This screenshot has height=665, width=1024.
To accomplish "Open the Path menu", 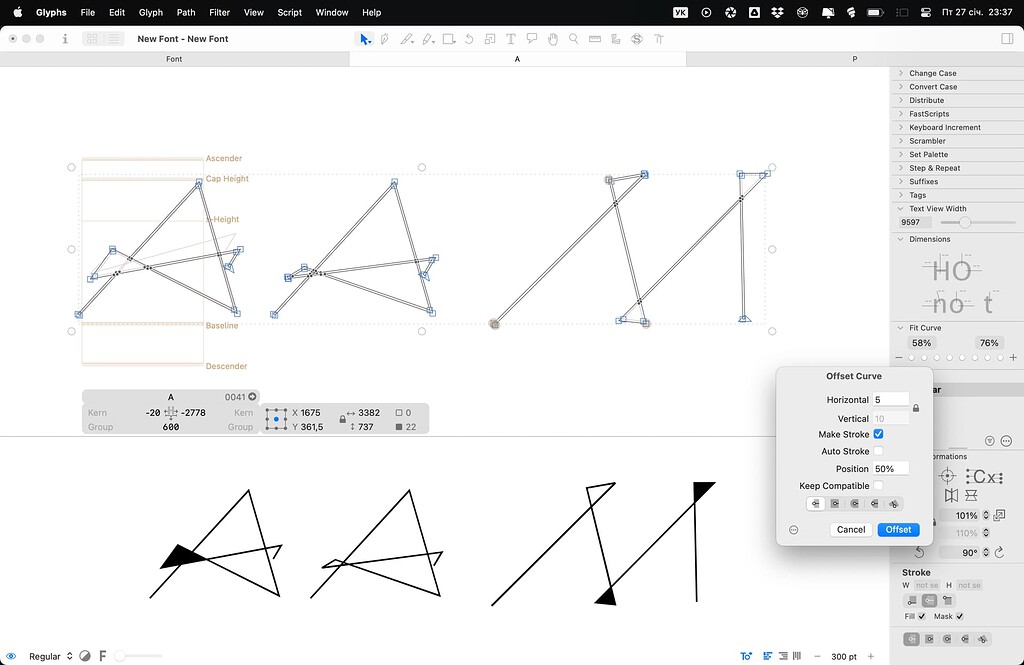I will click(x=186, y=12).
